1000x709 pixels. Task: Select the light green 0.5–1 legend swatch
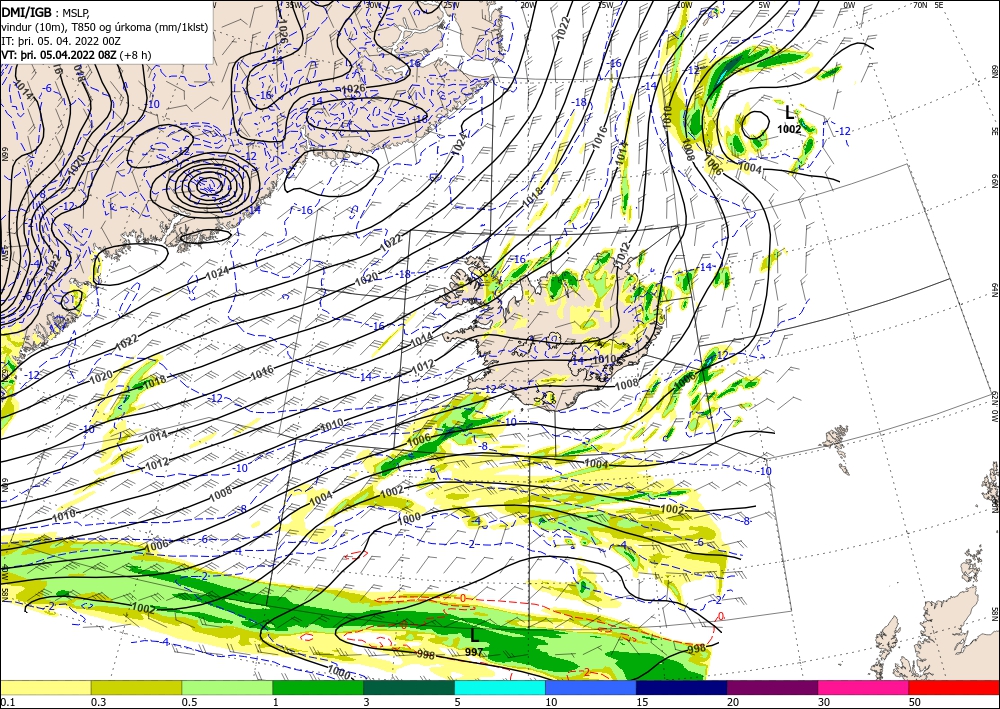click(x=227, y=687)
